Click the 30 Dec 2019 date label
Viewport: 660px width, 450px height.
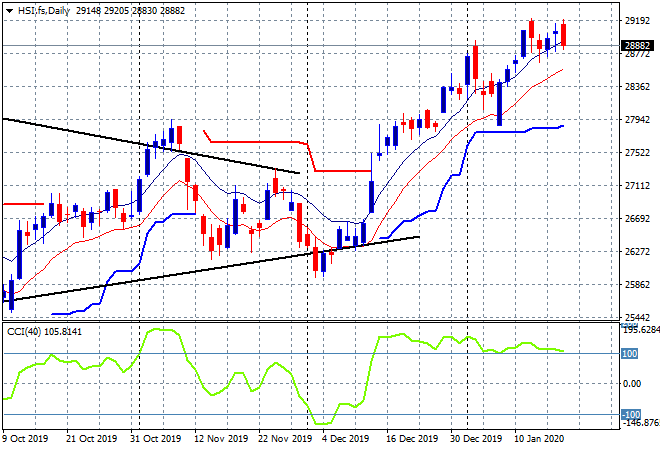tap(476, 439)
